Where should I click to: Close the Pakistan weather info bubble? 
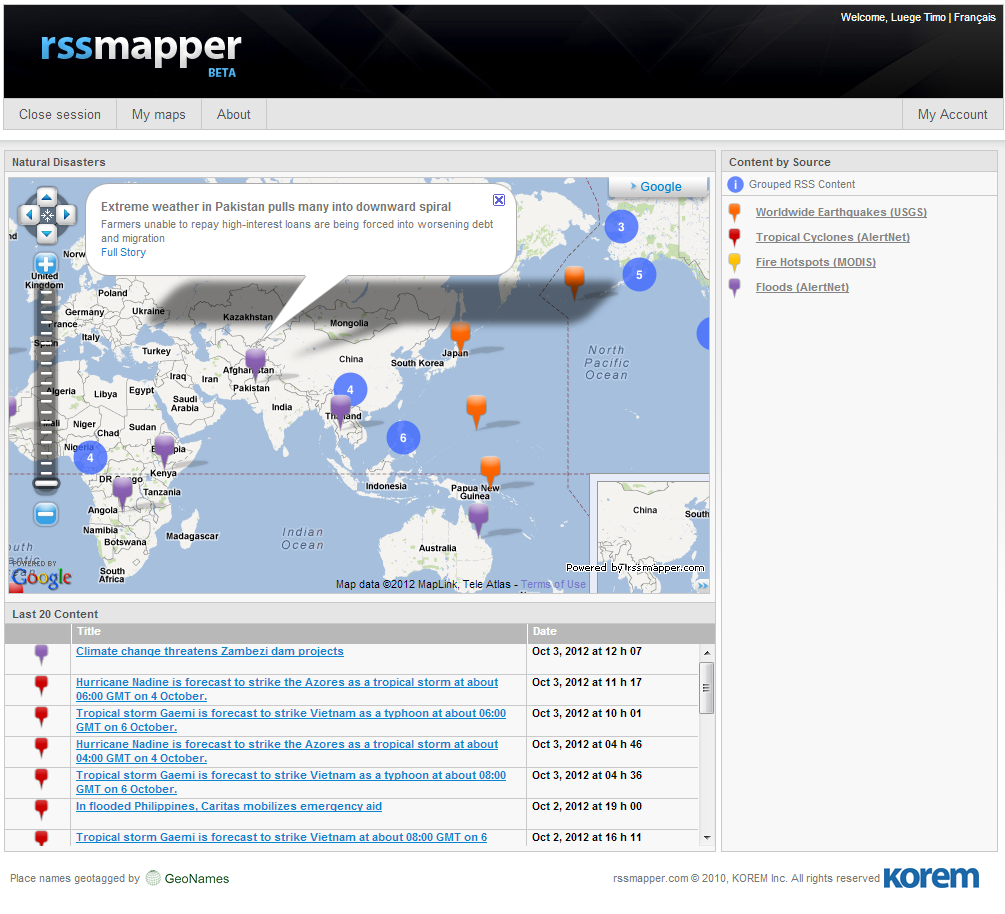pos(499,200)
